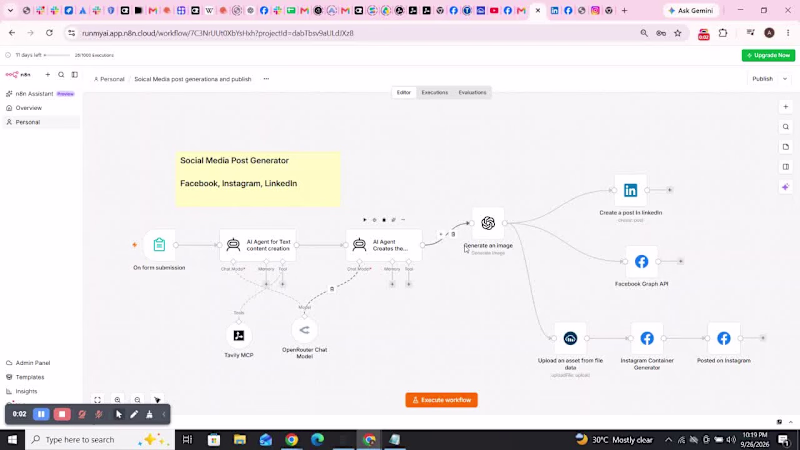The image size is (800, 450).
Task: Click the n8n sidebar search icon
Action: coord(61,74)
